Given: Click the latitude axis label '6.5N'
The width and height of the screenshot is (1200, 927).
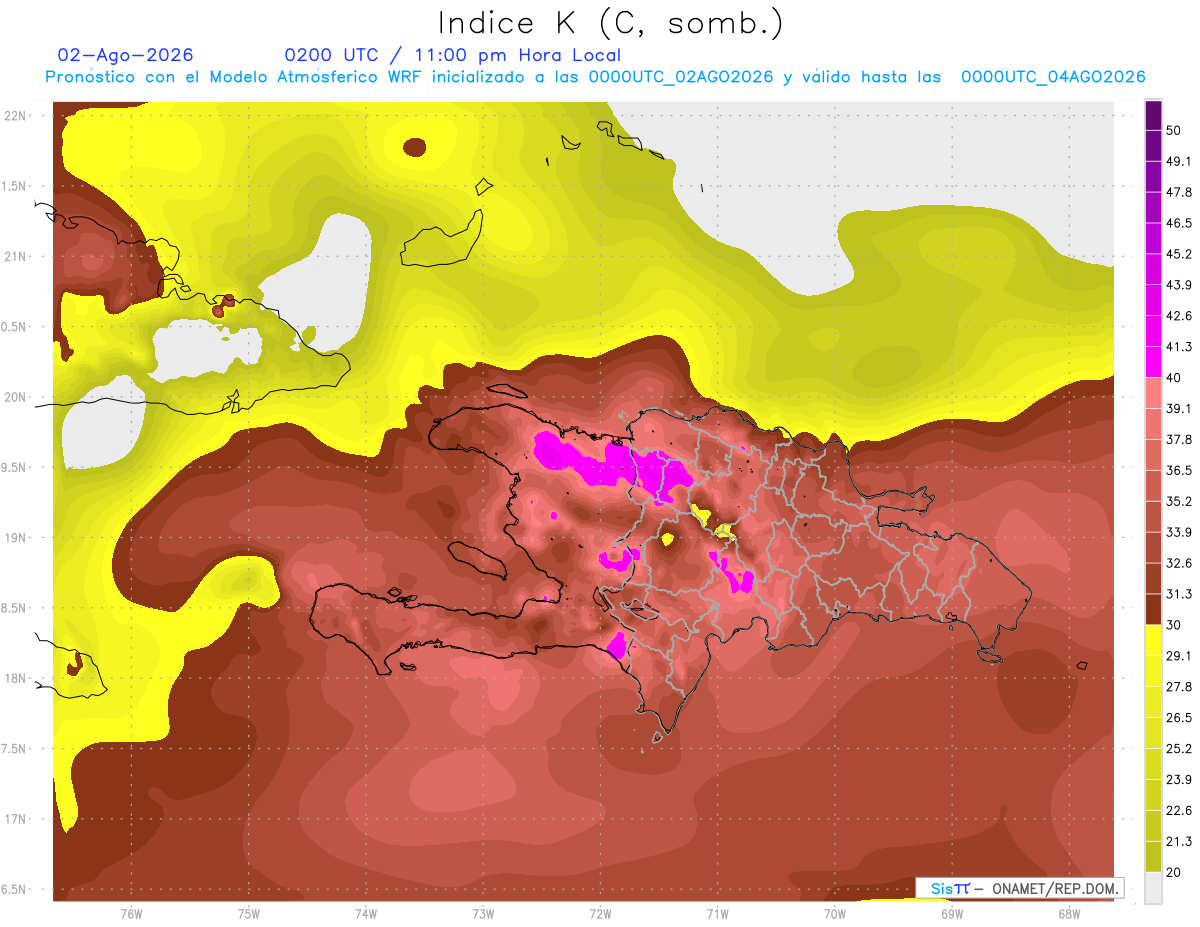Looking at the screenshot, I should 13,890.
